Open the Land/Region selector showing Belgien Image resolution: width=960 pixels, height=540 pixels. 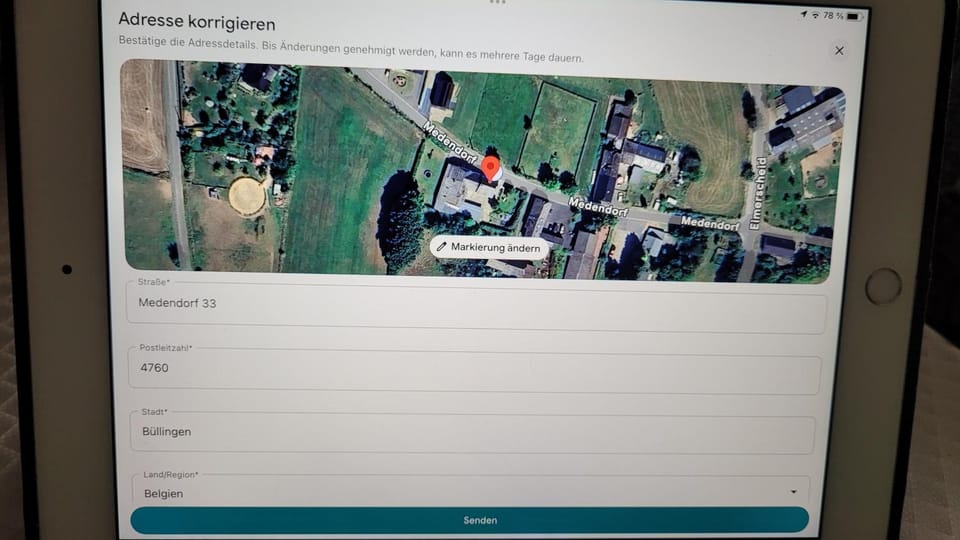(x=470, y=492)
